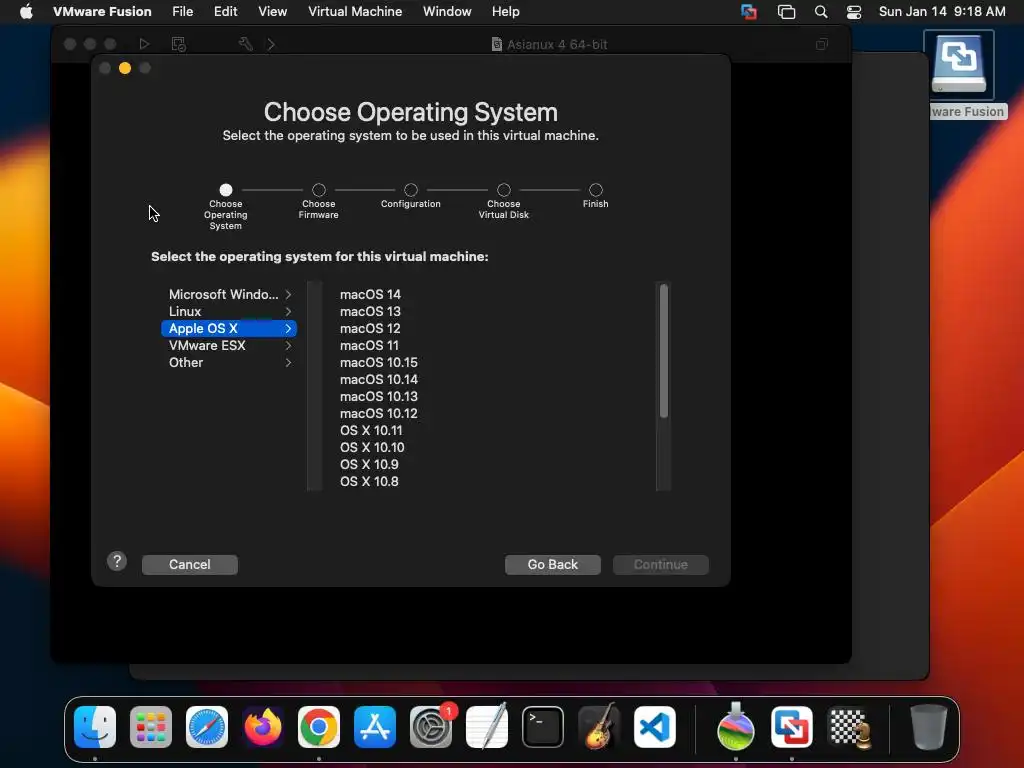The image size is (1024, 768).
Task: Open the Window menu
Action: (x=447, y=12)
